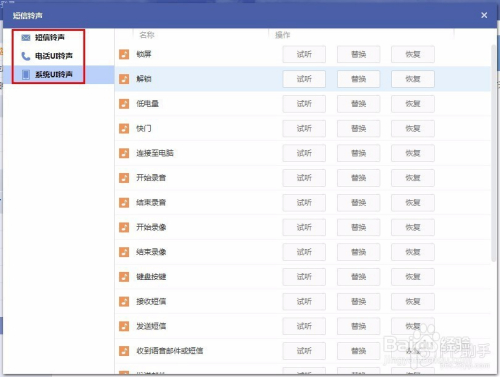
Task: Replace the 结束录像 sound
Action: coord(359,252)
